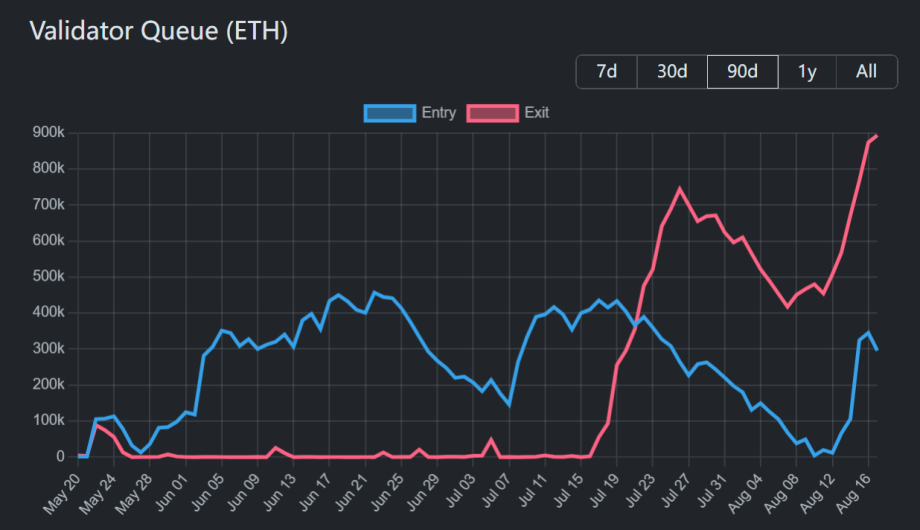Screen dimensions: 920x530
Task: Click the blue Entry legend swatch
Action: 390,113
